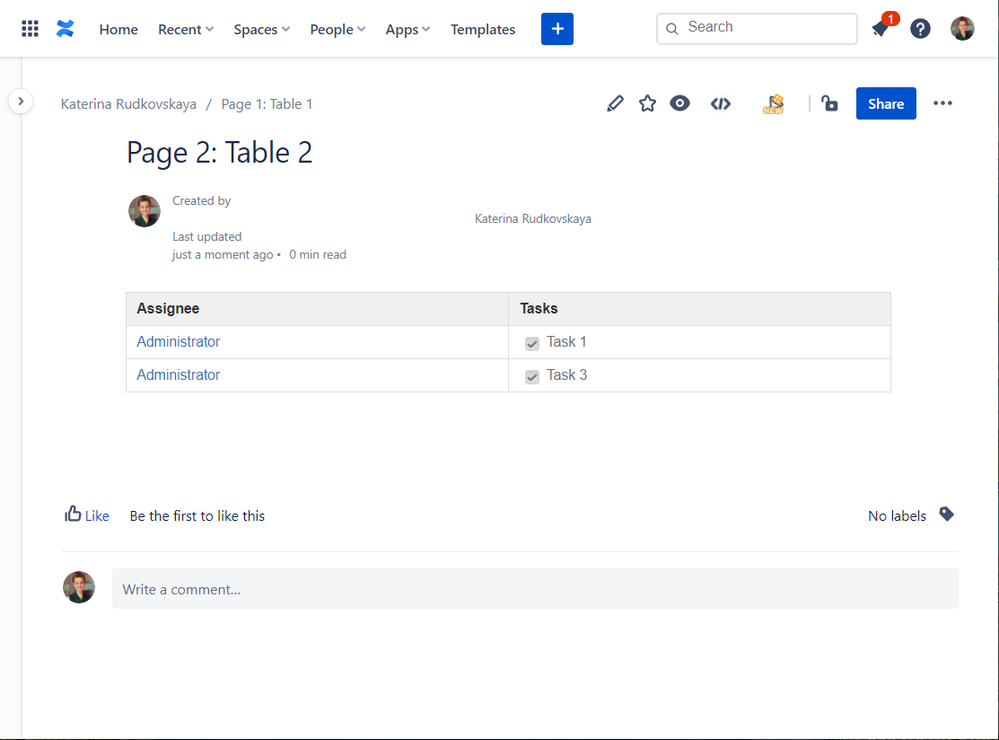Click the page title Page 2: Table 2

coord(220,152)
